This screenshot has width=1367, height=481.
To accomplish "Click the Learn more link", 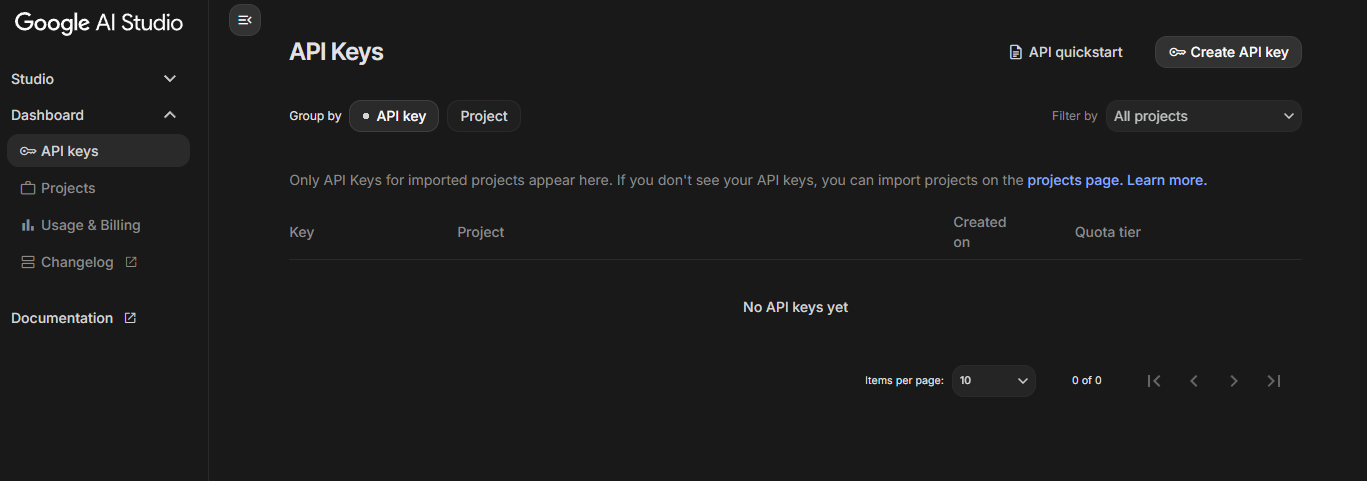I will (1167, 181).
